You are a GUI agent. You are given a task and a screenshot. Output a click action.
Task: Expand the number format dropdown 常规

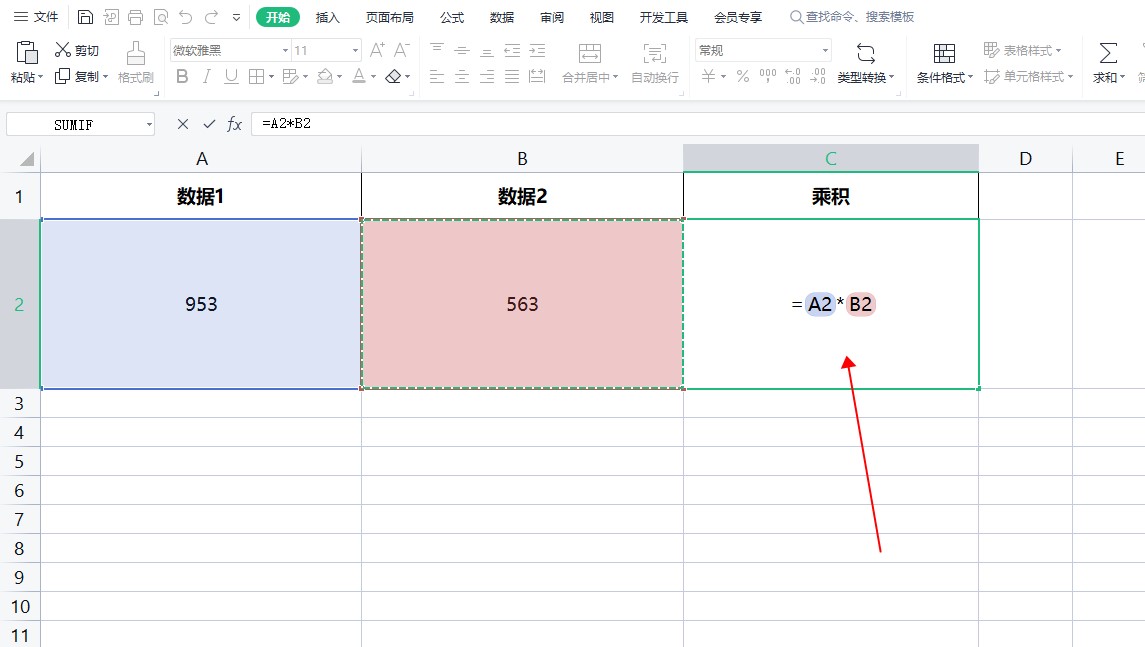click(x=825, y=50)
